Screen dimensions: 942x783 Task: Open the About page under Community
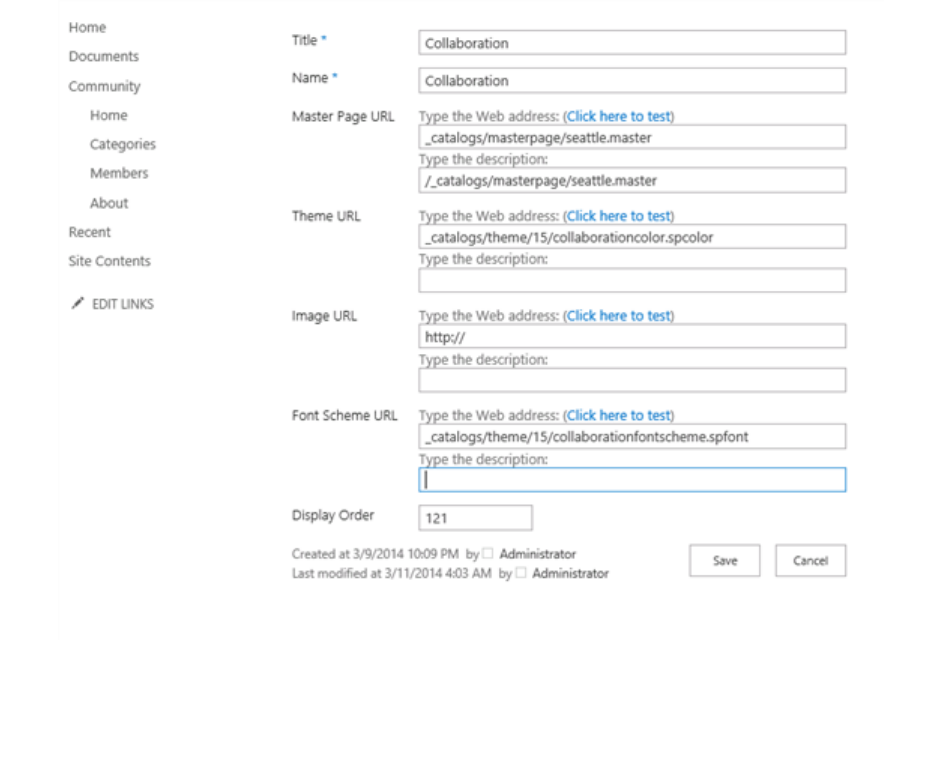tap(109, 203)
